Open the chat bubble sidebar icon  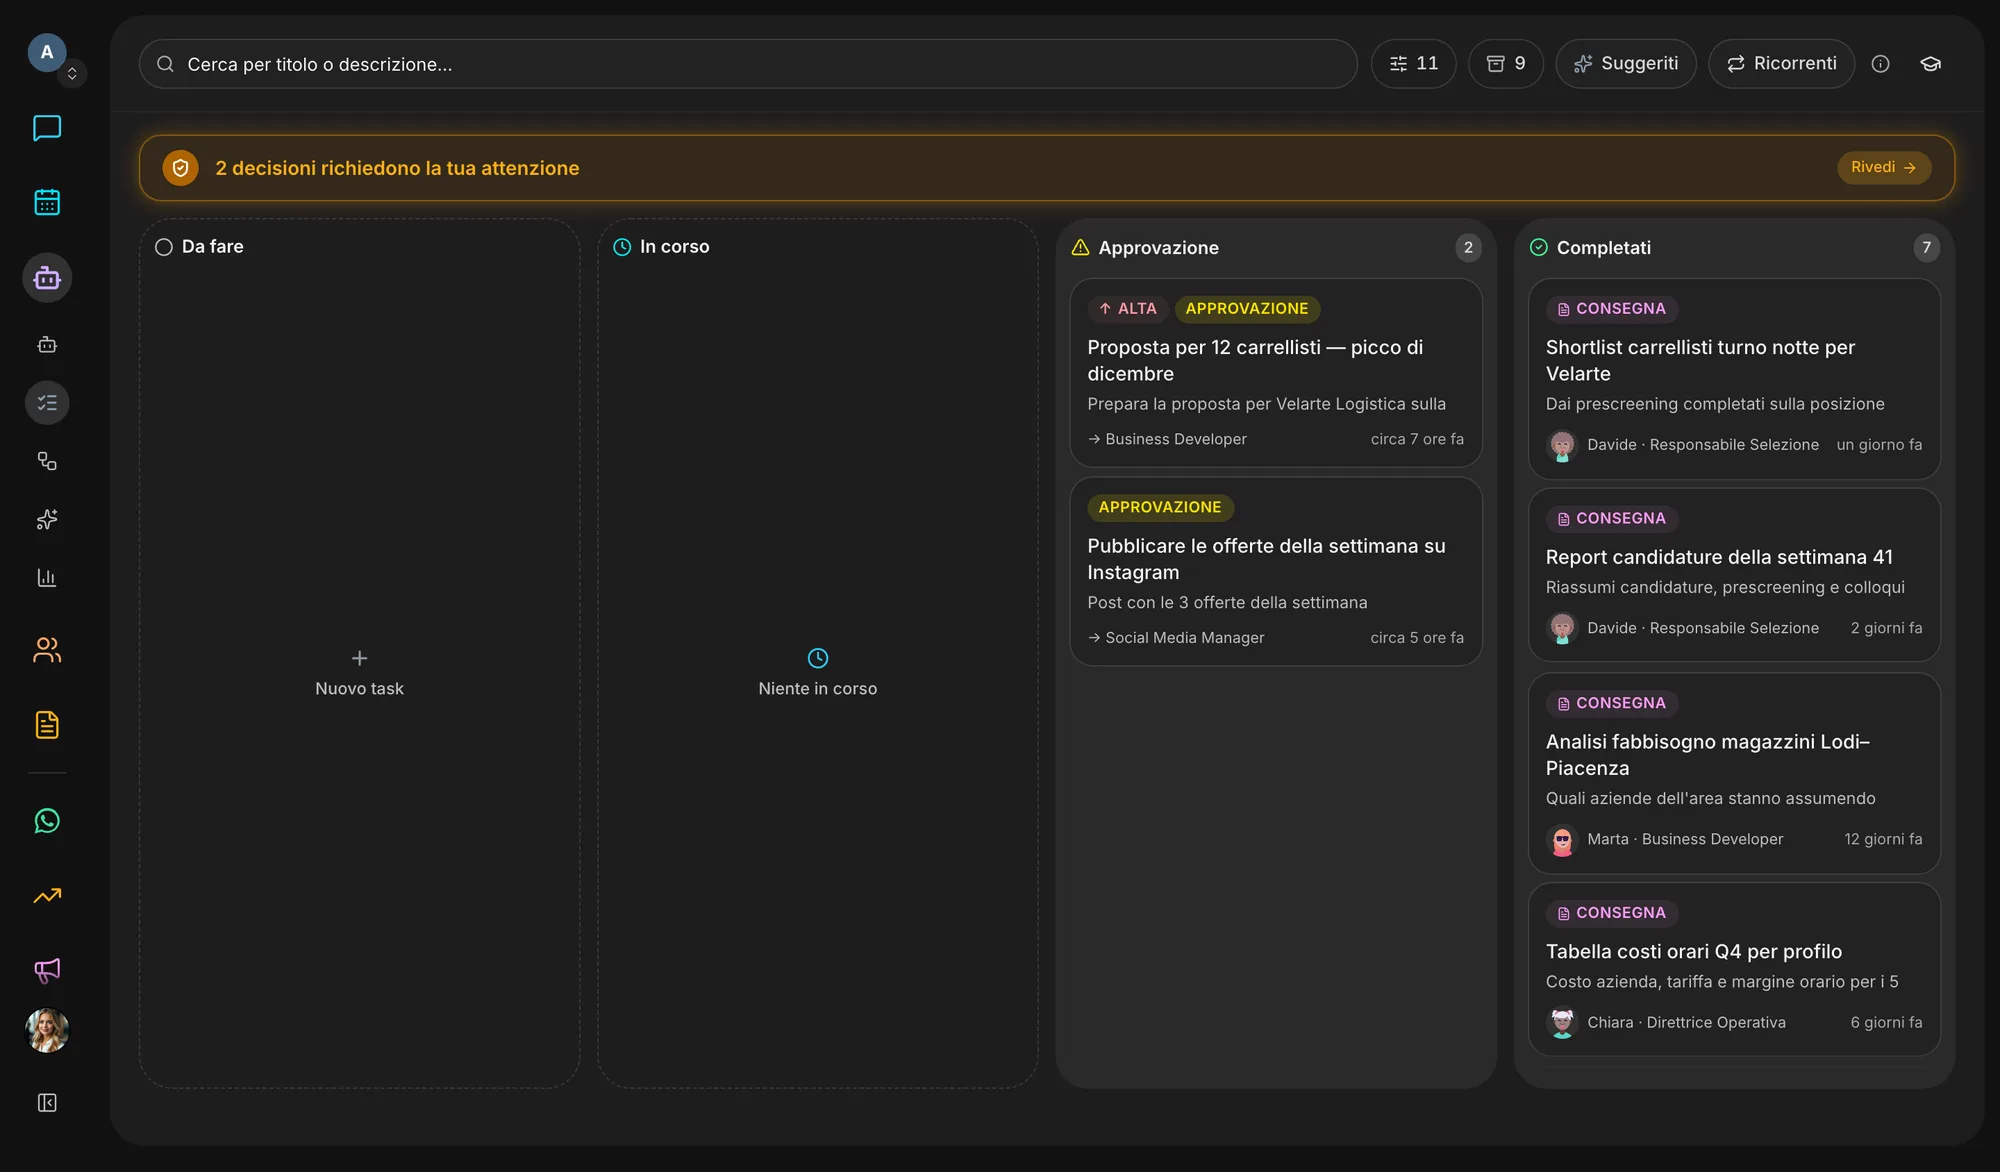[x=47, y=128]
